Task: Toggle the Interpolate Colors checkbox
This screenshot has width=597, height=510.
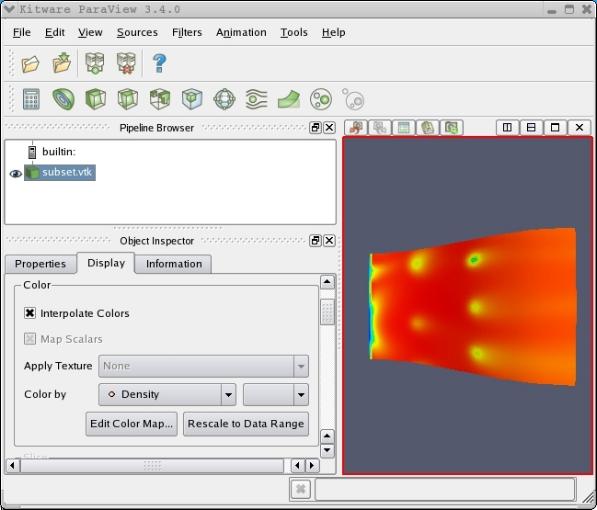Action: [30, 313]
